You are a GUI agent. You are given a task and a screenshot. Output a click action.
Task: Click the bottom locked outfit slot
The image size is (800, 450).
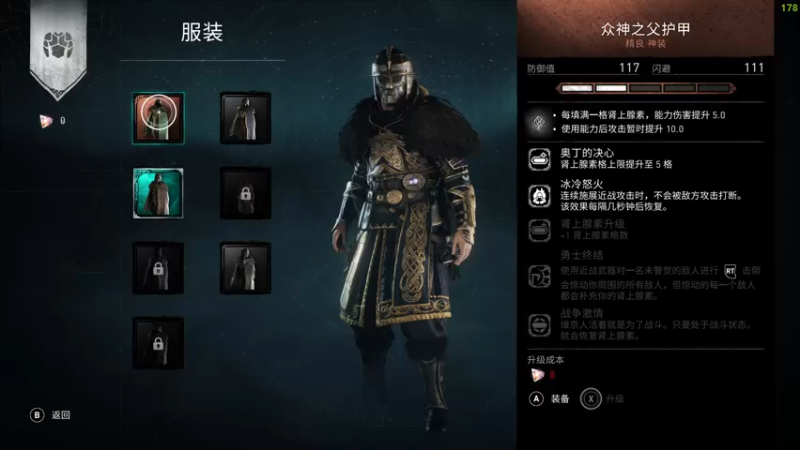(158, 343)
